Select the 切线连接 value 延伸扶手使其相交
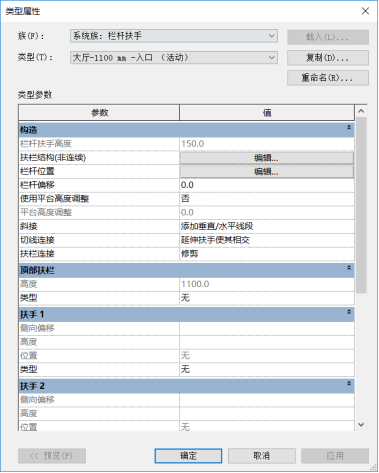The width and height of the screenshot is (379, 473). 267,240
